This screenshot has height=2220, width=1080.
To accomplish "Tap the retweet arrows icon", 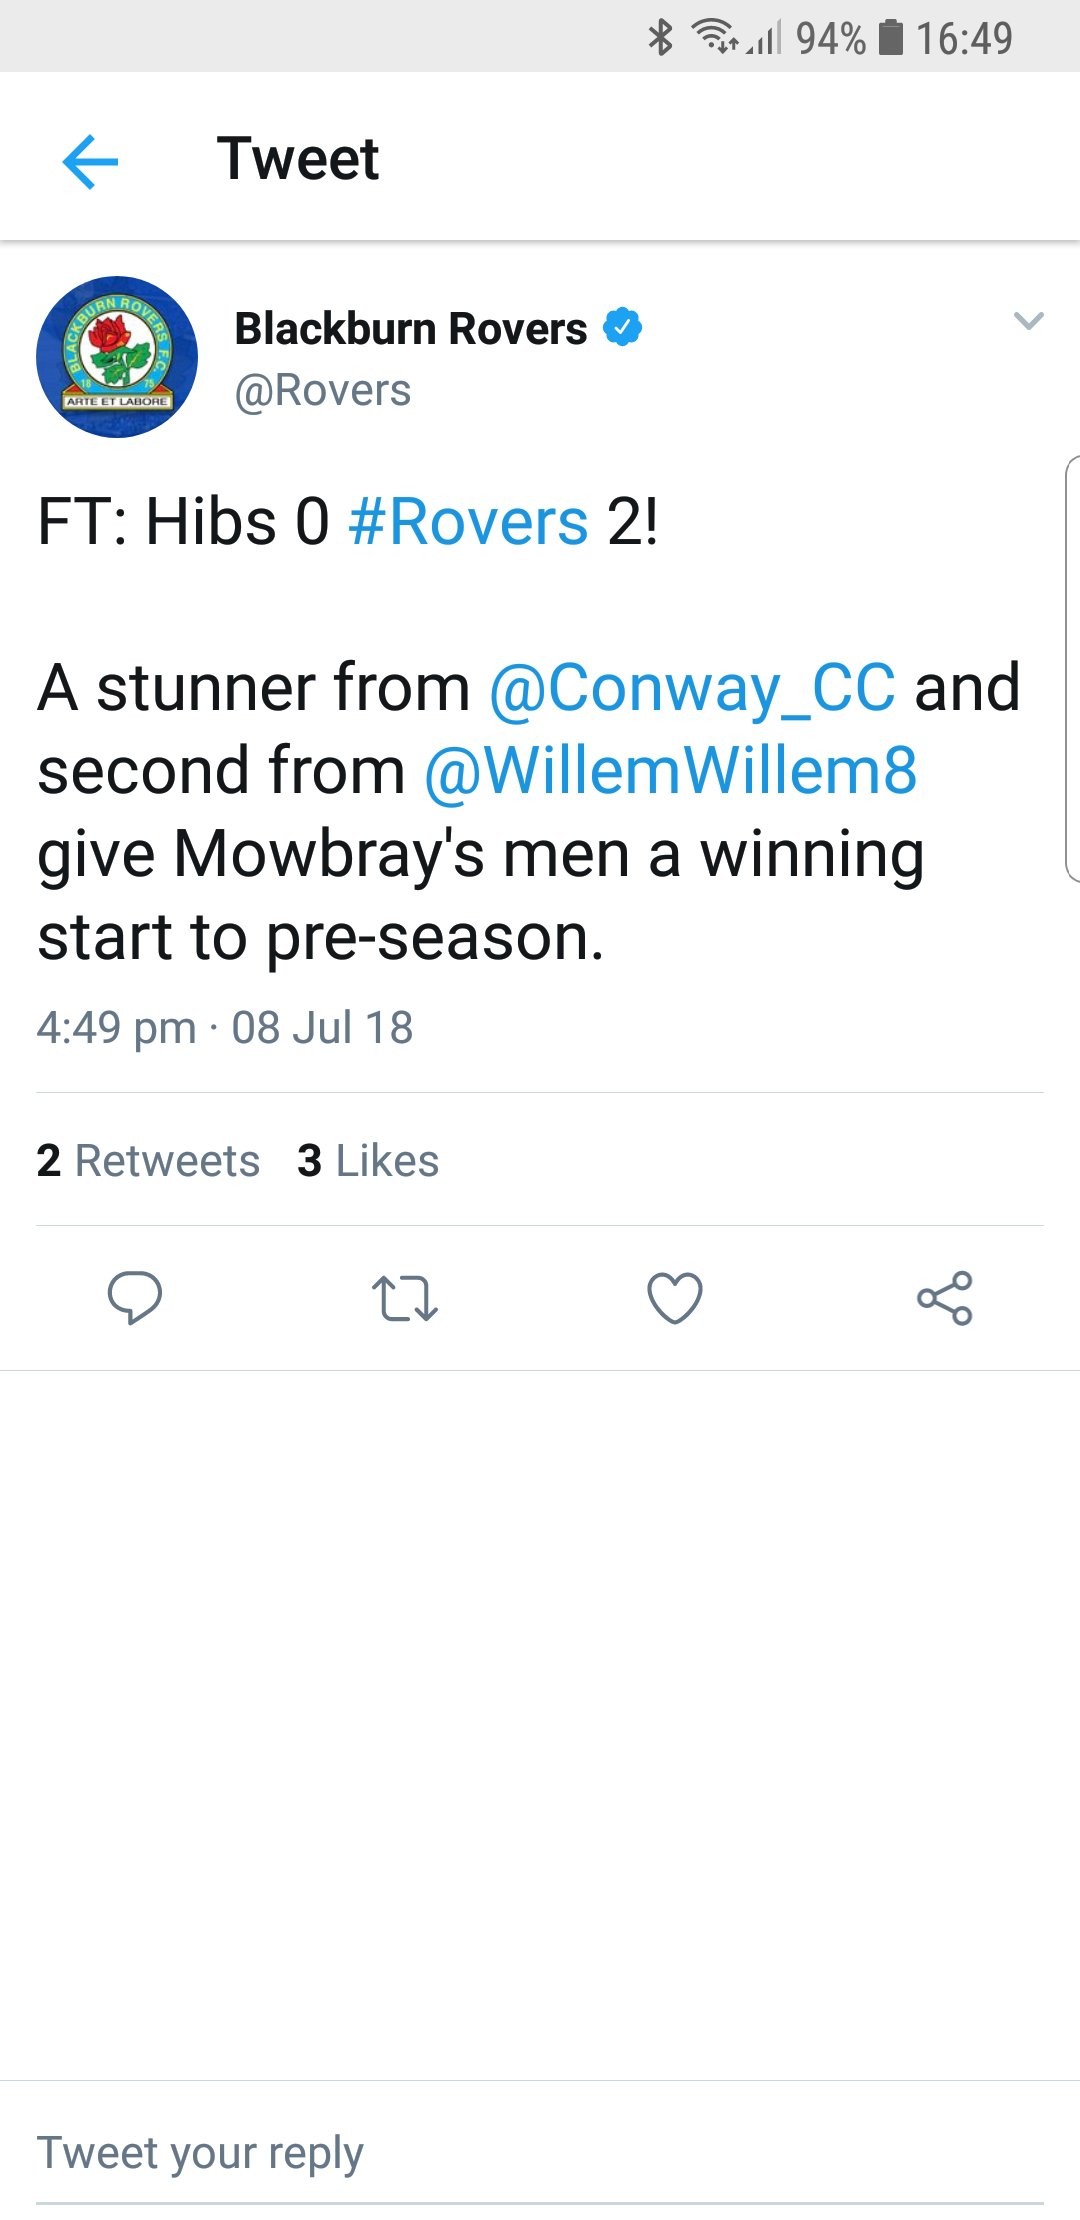I will coord(405,1298).
